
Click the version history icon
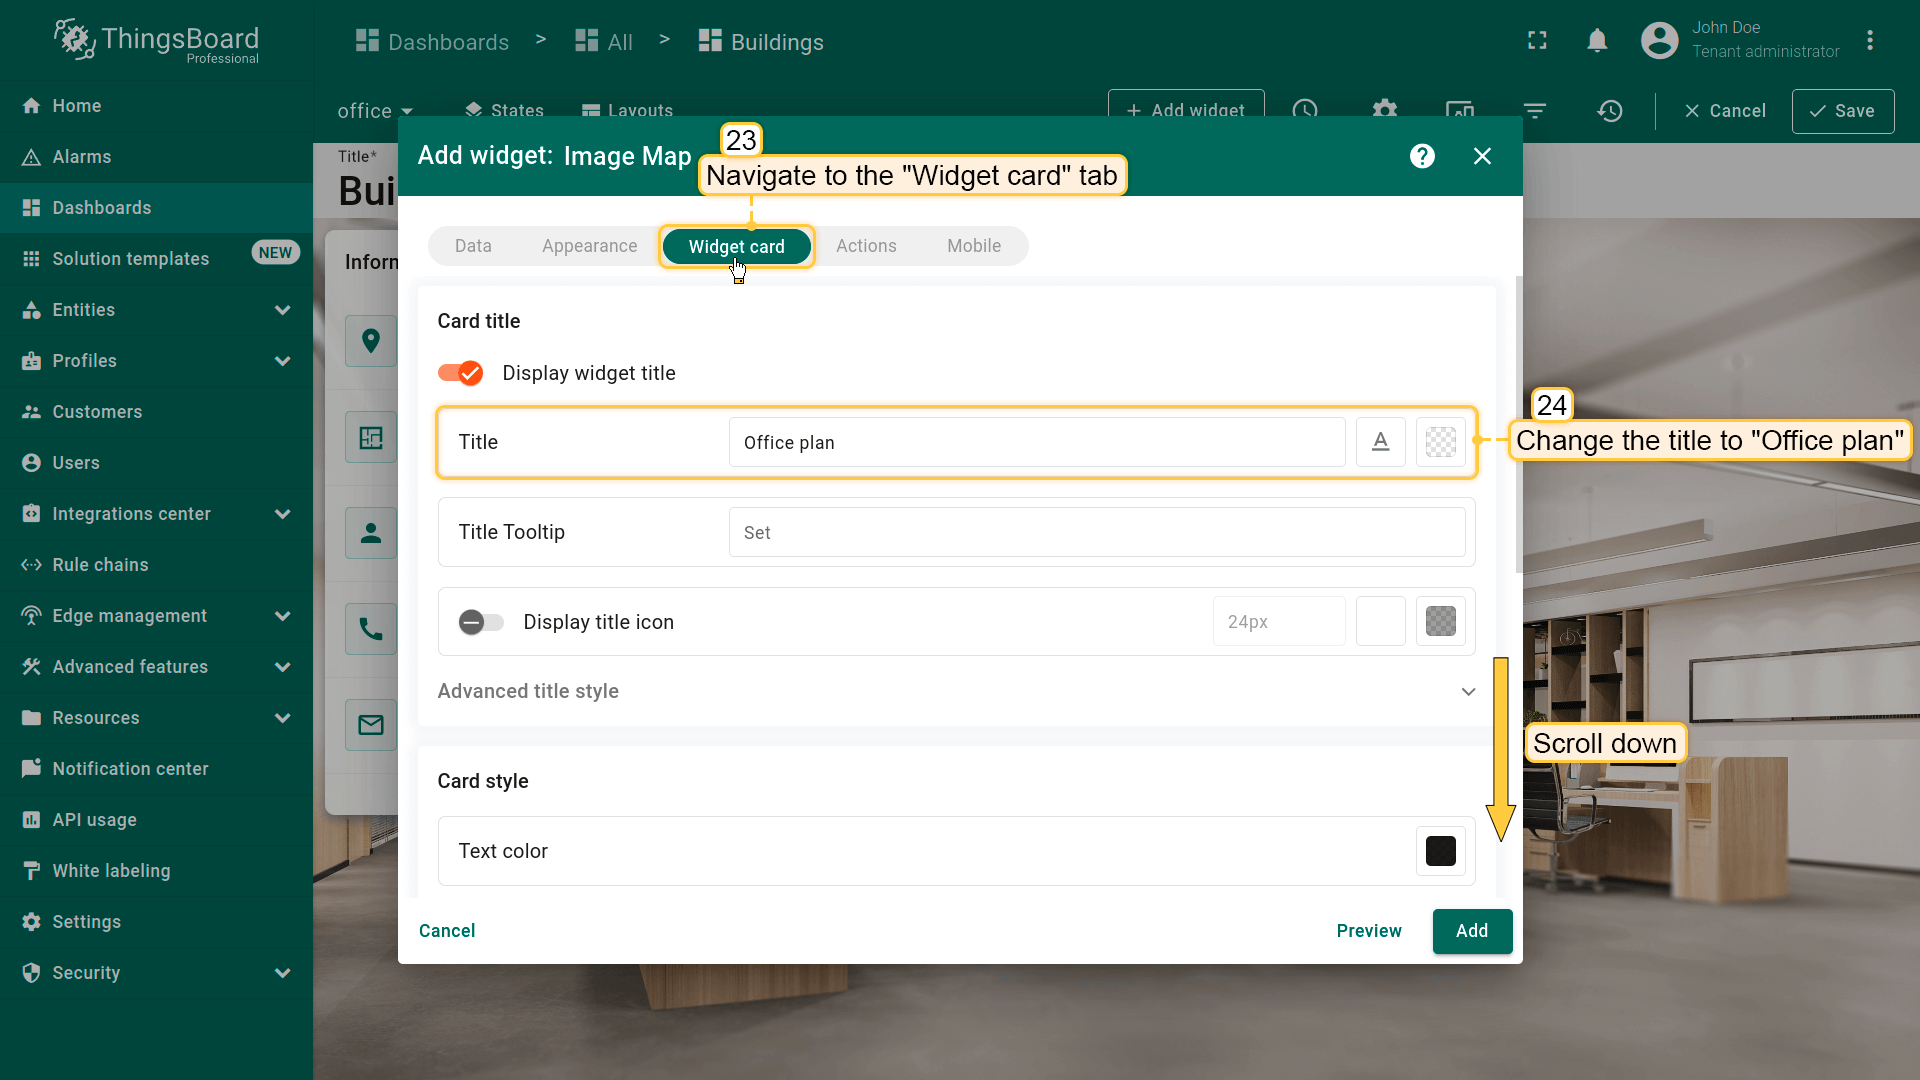pos(1609,111)
